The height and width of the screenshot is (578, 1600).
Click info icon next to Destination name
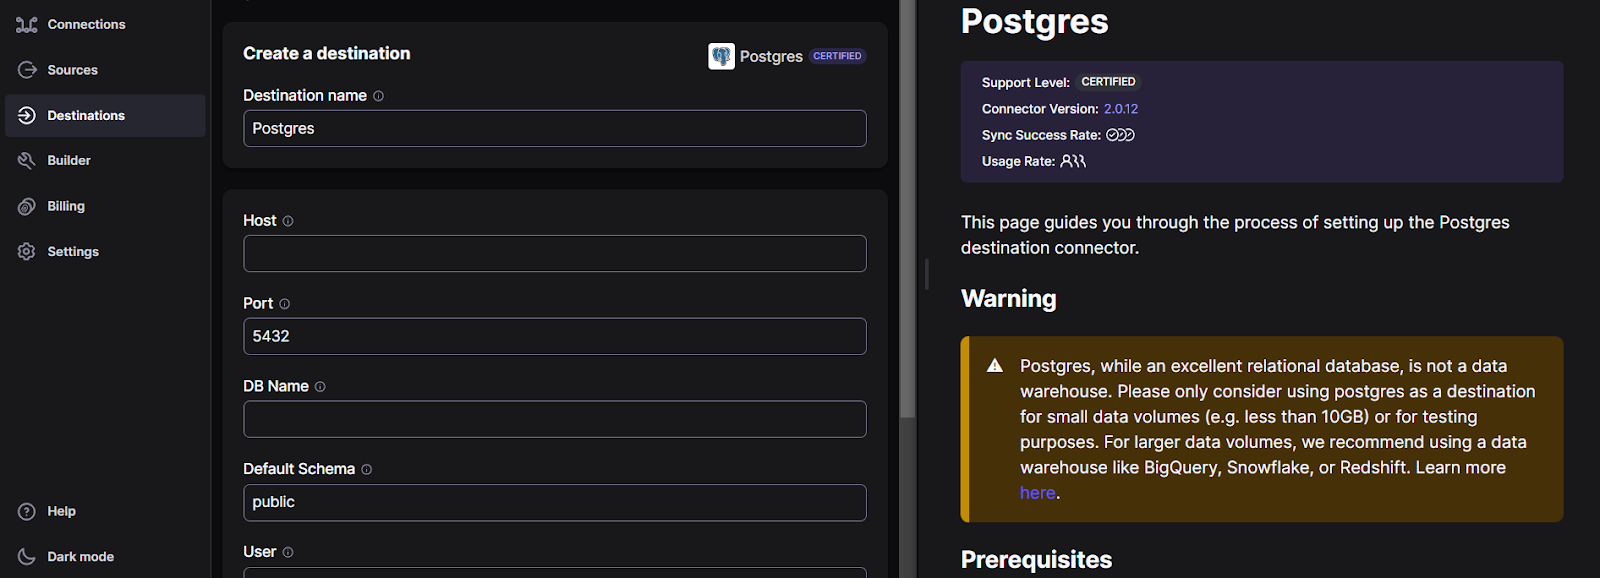click(x=378, y=96)
